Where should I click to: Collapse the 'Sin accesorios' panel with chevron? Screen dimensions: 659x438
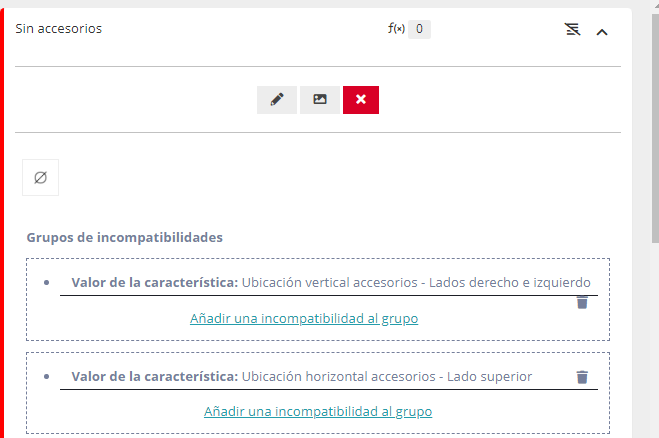[x=602, y=31]
